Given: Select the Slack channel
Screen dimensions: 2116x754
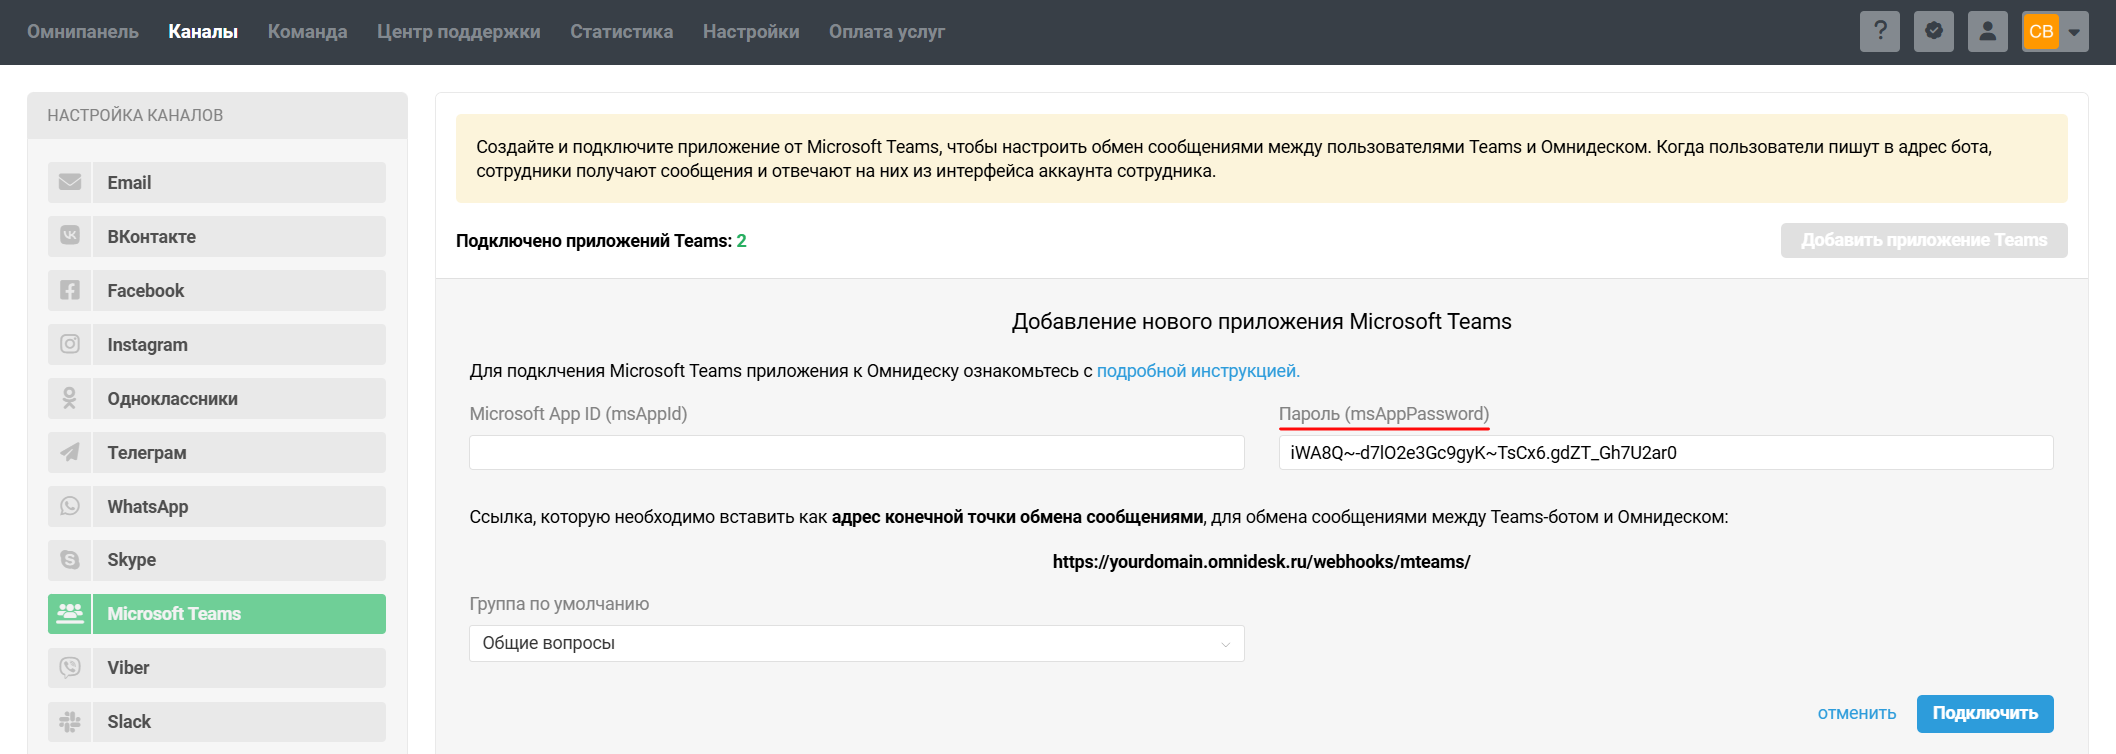Looking at the screenshot, I should pyautogui.click(x=217, y=722).
